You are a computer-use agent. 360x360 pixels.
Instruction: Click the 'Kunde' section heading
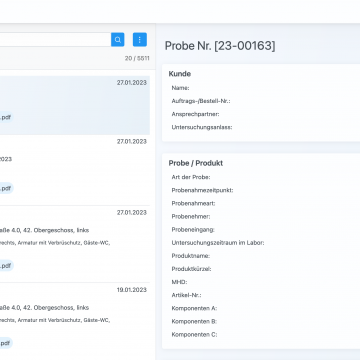180,74
